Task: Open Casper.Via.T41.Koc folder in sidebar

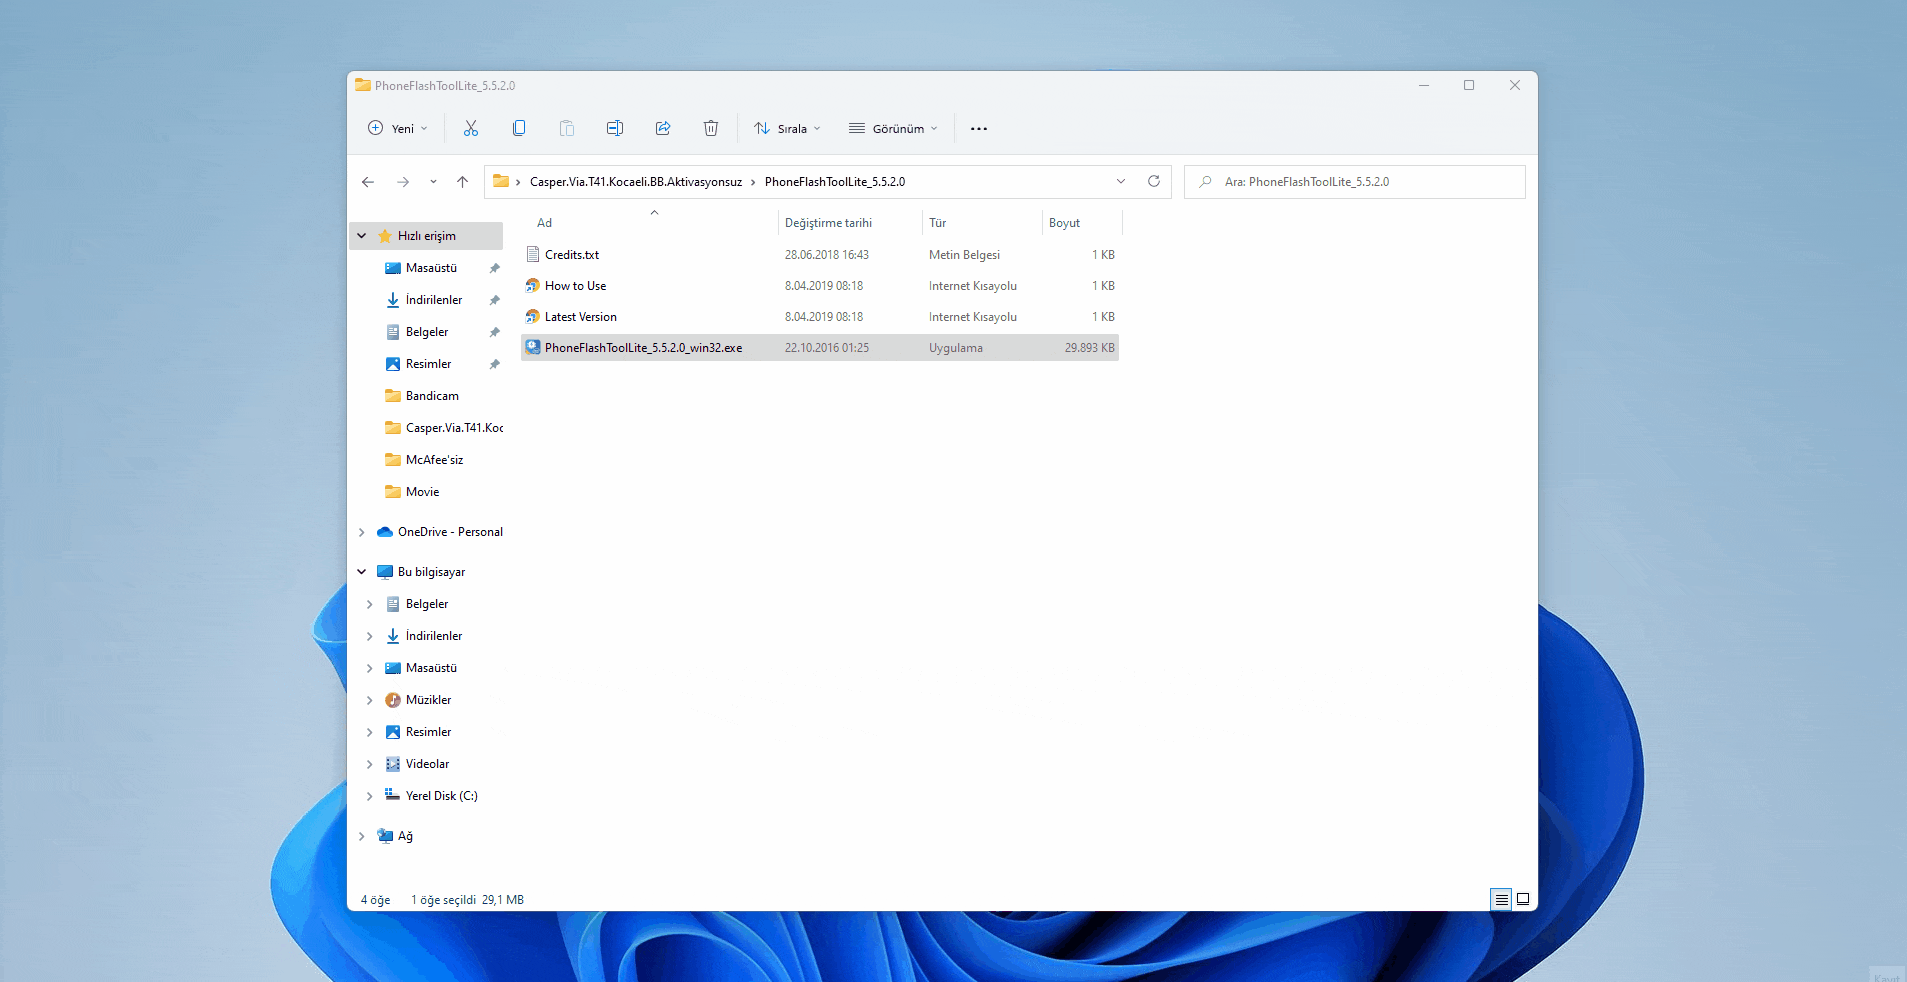Action: (454, 428)
